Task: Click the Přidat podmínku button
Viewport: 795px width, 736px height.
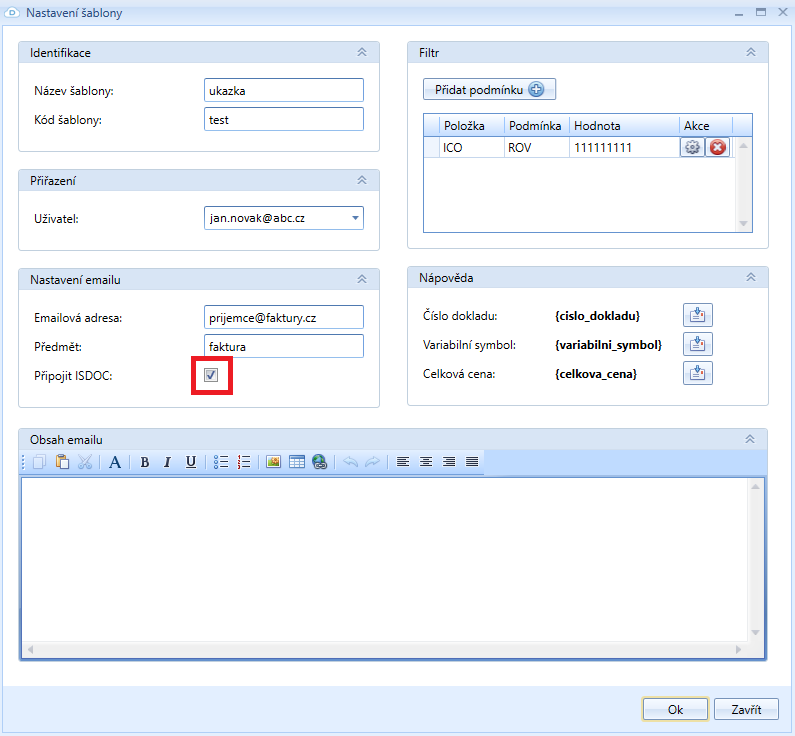Action: [489, 90]
